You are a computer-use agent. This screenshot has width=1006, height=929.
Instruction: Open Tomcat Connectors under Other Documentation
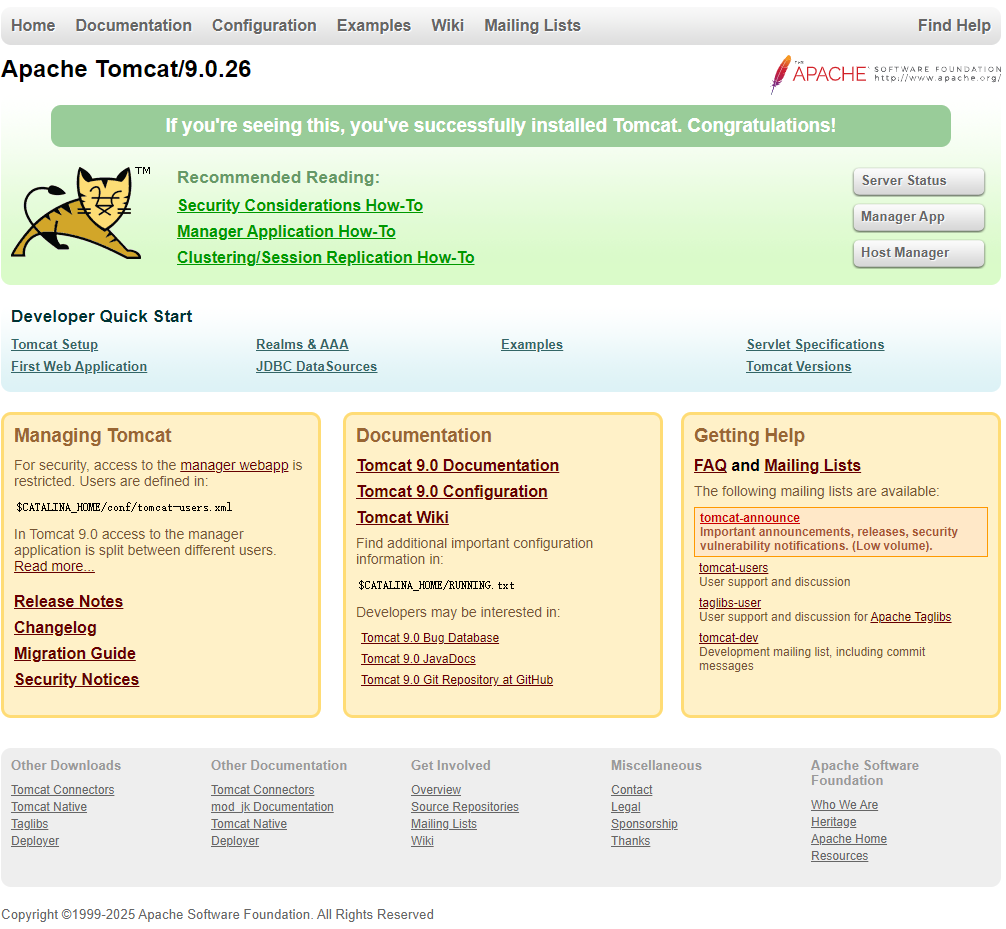(x=263, y=790)
